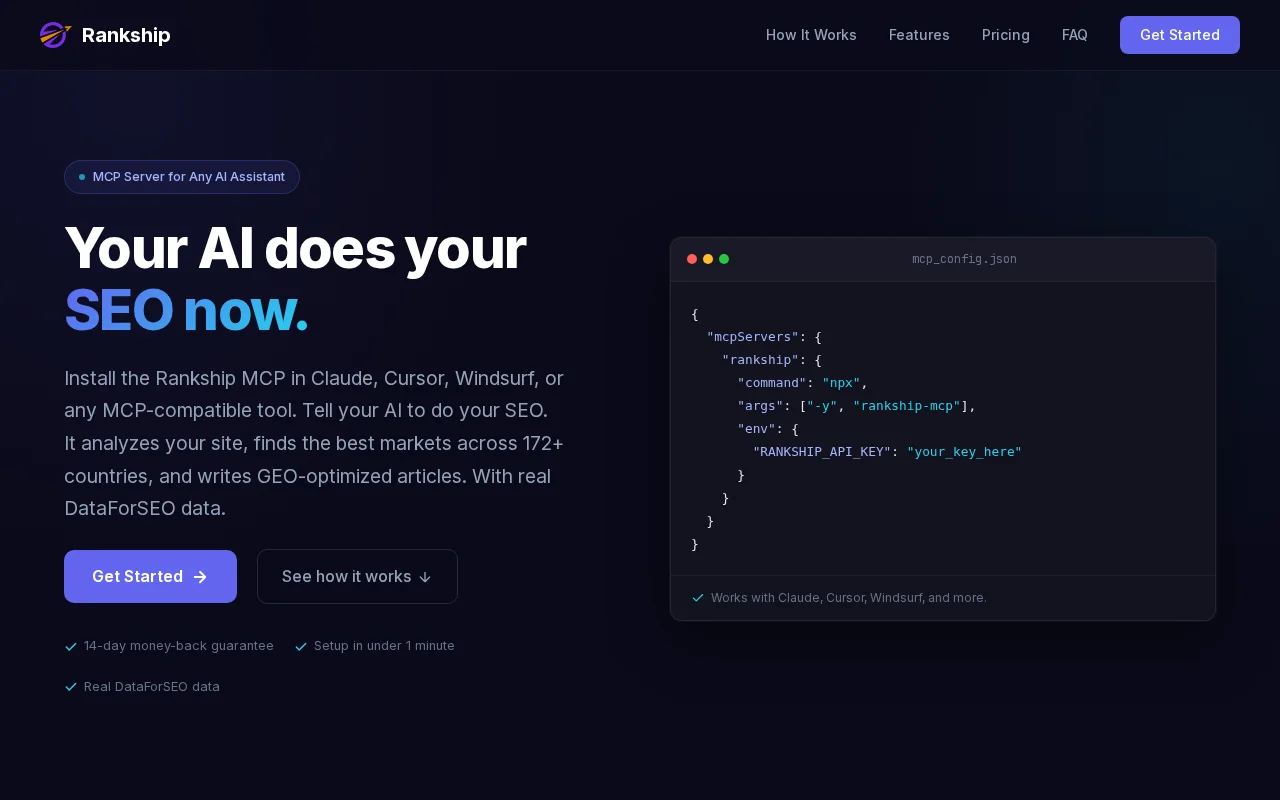Click the "rankship-mcp" argument string
The width and height of the screenshot is (1280, 800).
[907, 406]
